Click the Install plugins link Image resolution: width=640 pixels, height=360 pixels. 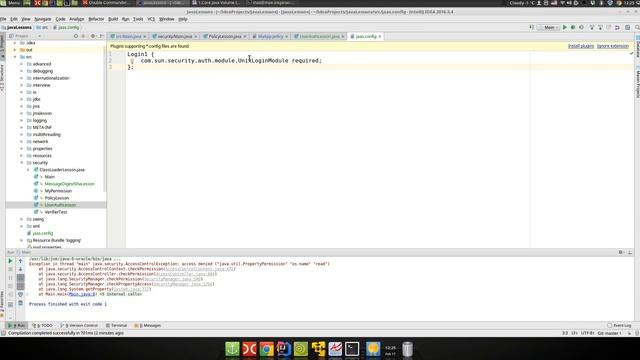coord(581,46)
